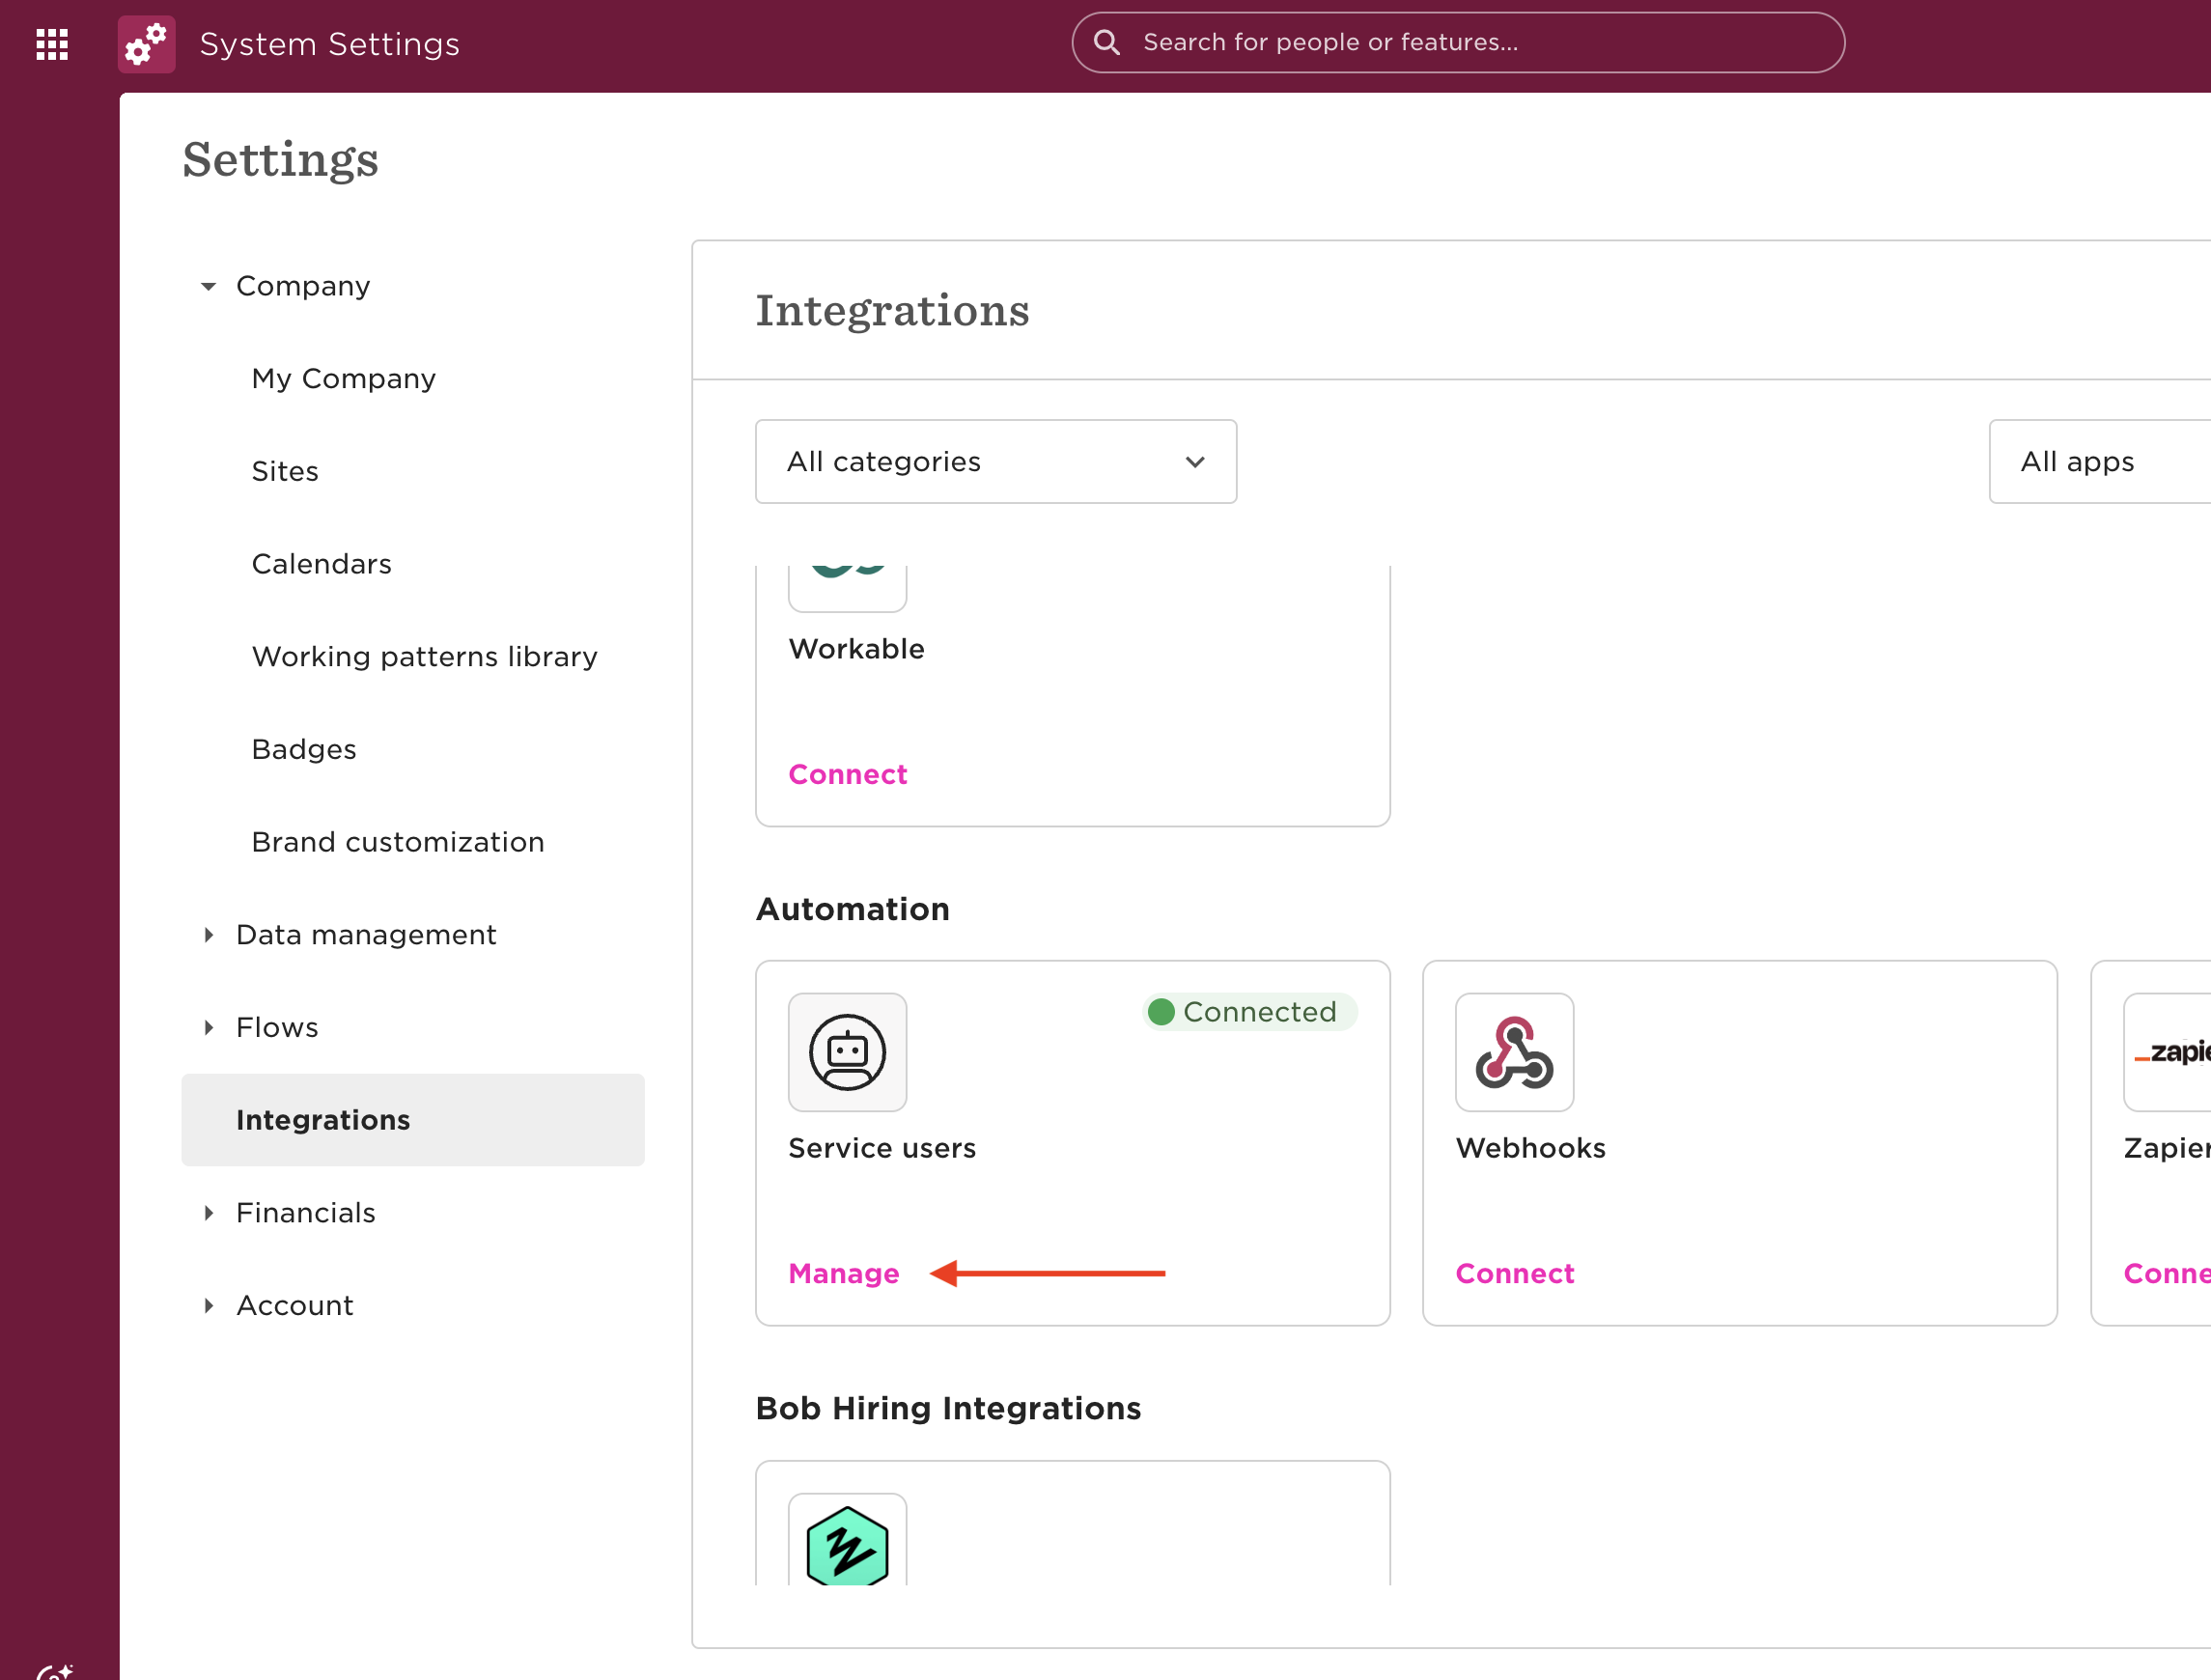
Task: Click Manage on Service users card
Action: pyautogui.click(x=843, y=1273)
